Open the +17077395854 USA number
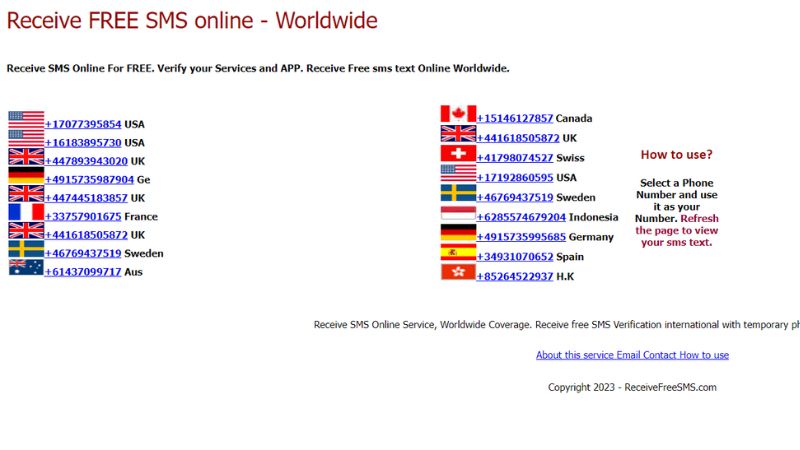 click(x=83, y=125)
